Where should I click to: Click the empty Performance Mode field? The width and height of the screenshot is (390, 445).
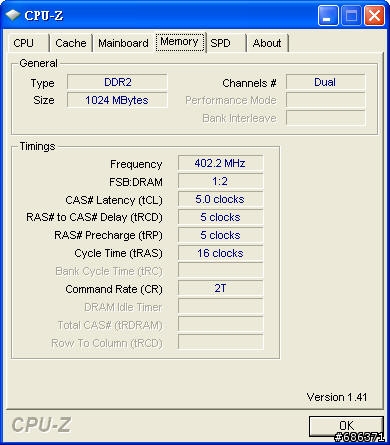pos(325,100)
